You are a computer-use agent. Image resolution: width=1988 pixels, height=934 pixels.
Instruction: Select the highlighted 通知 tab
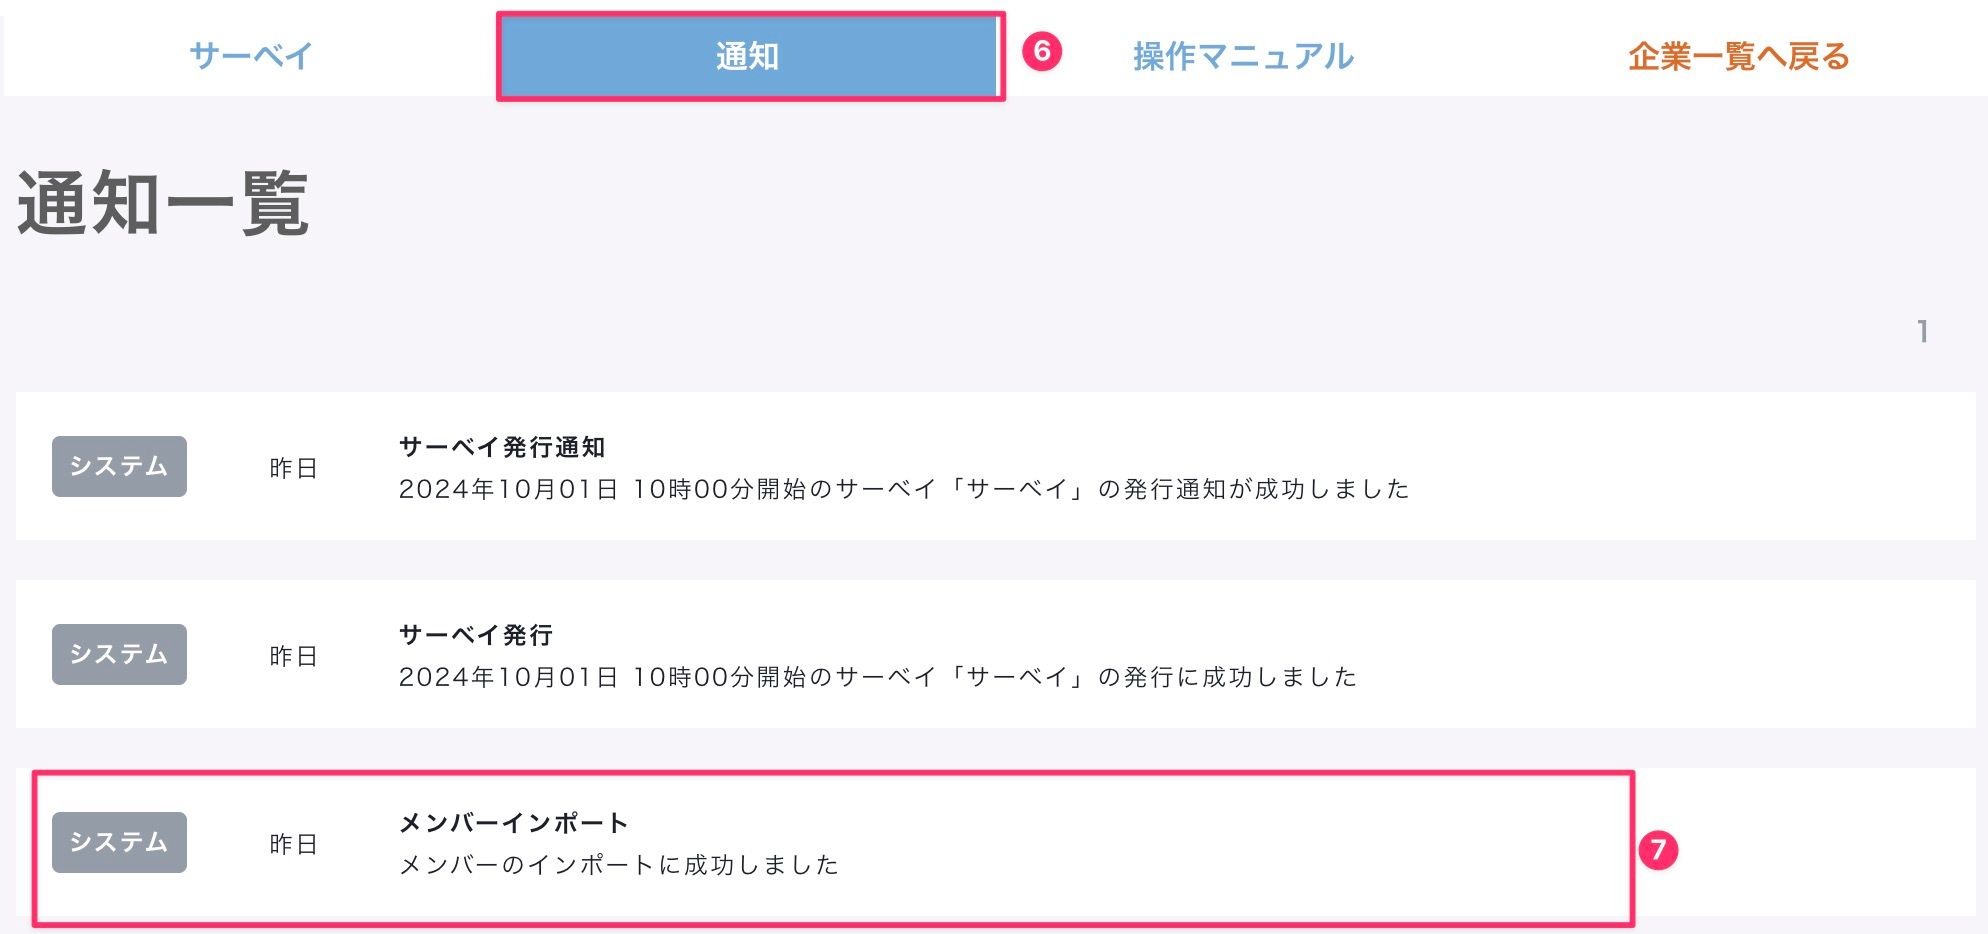748,56
